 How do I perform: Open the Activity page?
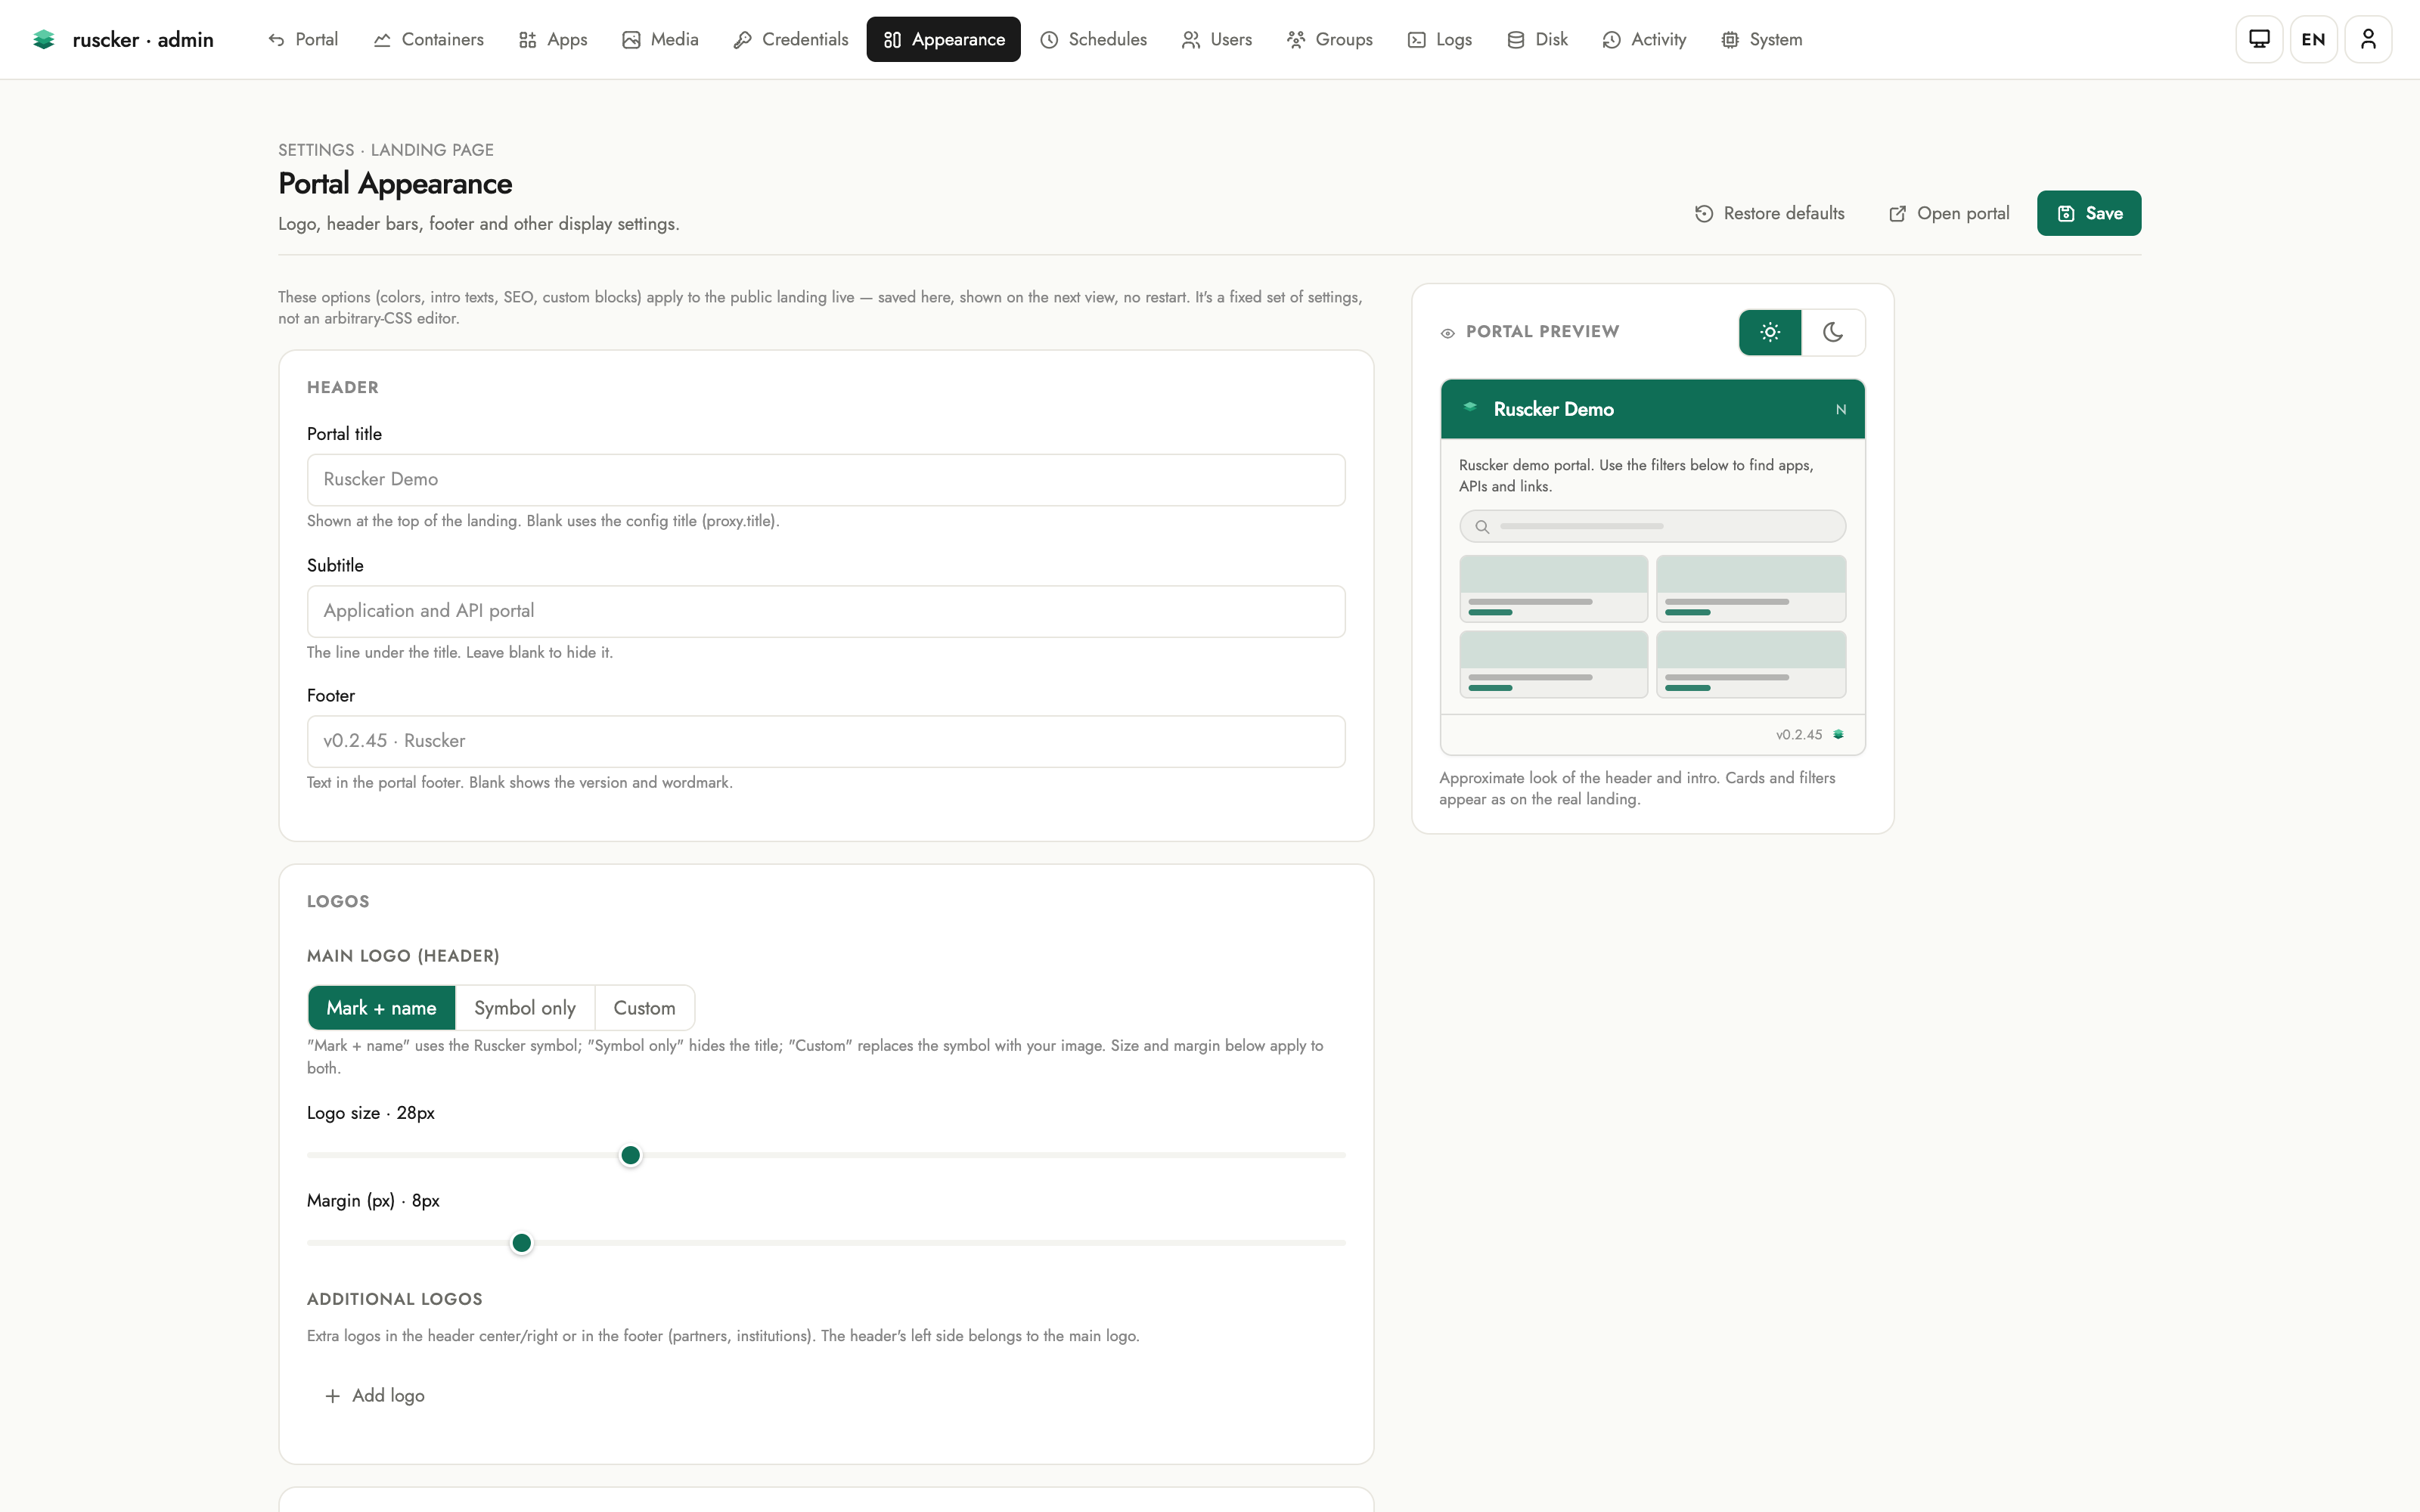[x=1644, y=39]
